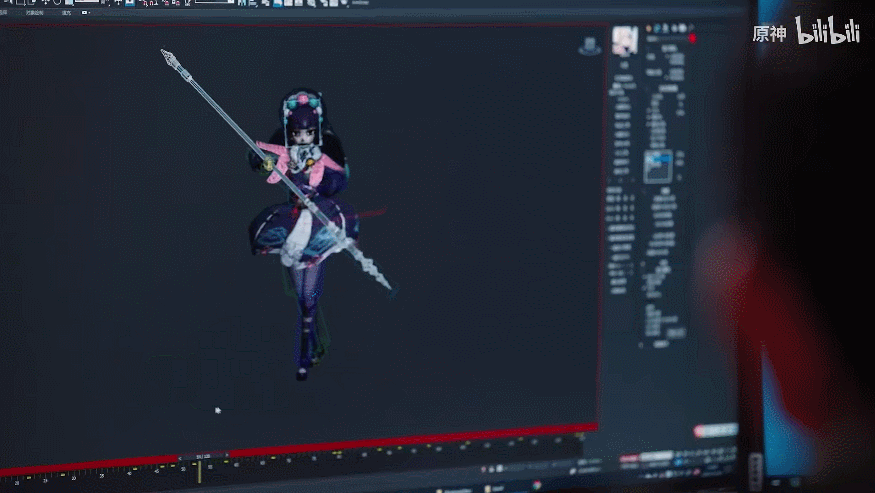This screenshot has width=875, height=493.
Task: Open the Display tab in the command panel
Action: coord(682,28)
